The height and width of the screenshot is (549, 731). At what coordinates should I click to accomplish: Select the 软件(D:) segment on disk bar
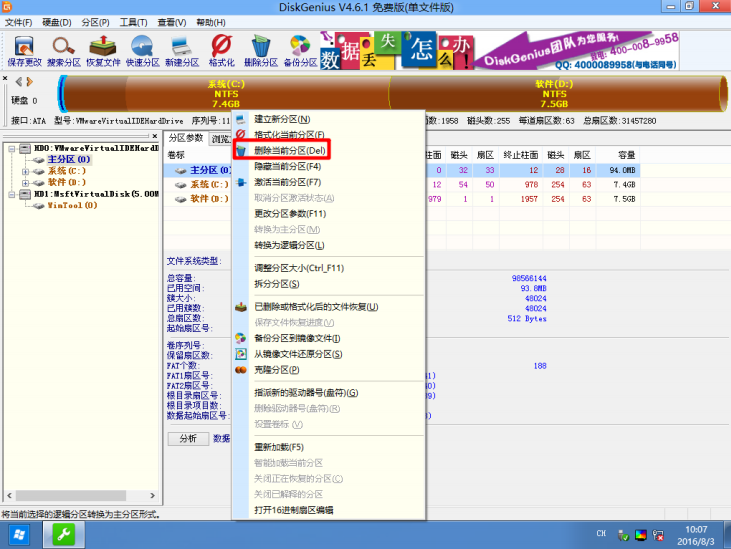554,94
